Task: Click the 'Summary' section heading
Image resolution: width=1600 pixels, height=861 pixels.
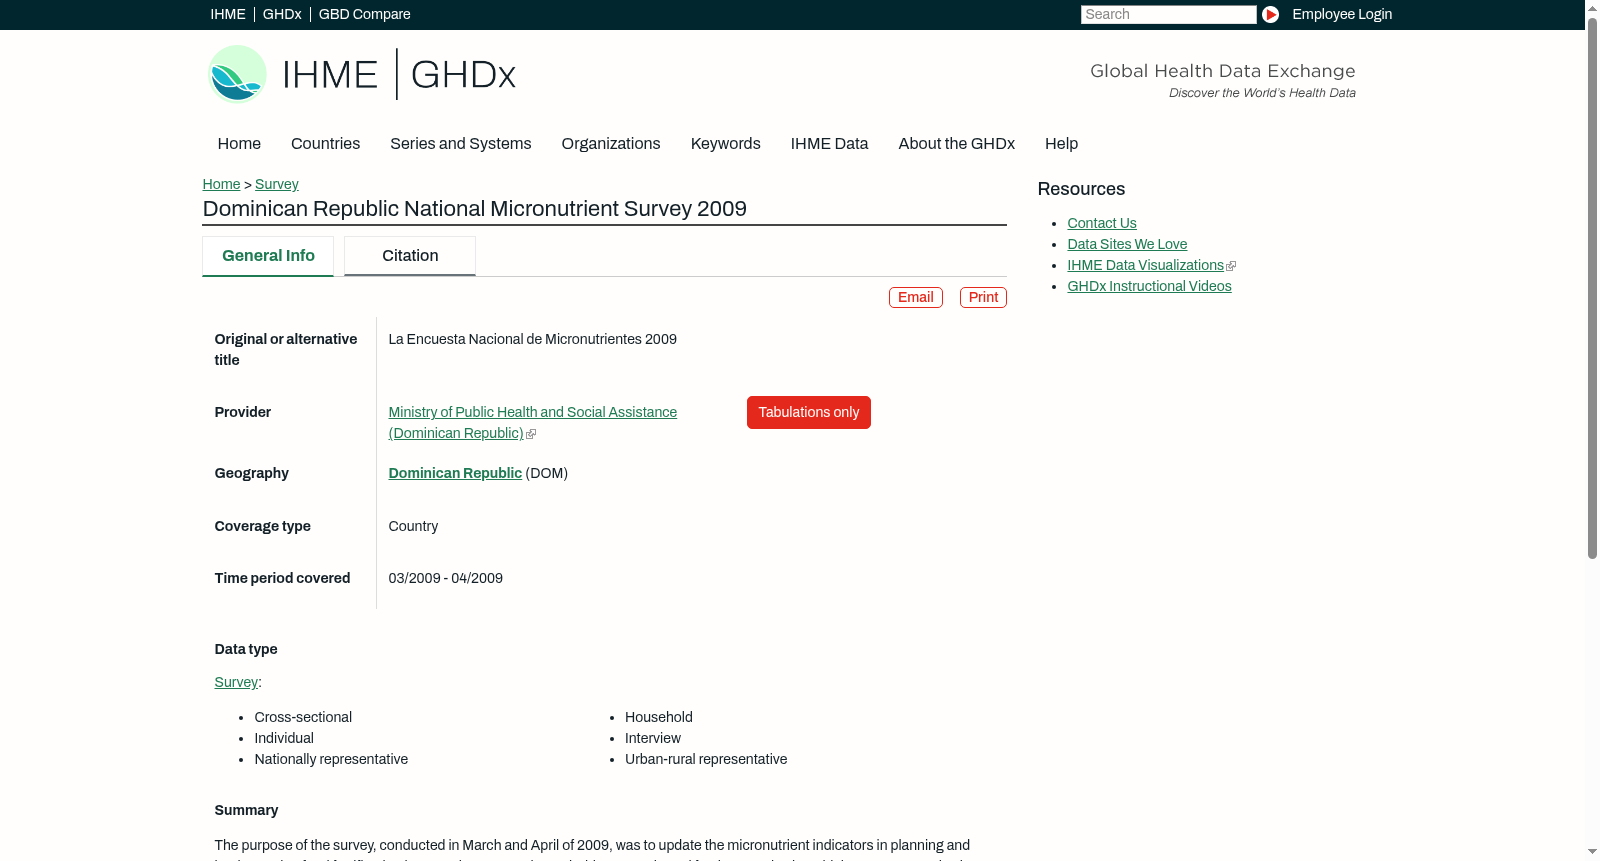Action: click(246, 810)
